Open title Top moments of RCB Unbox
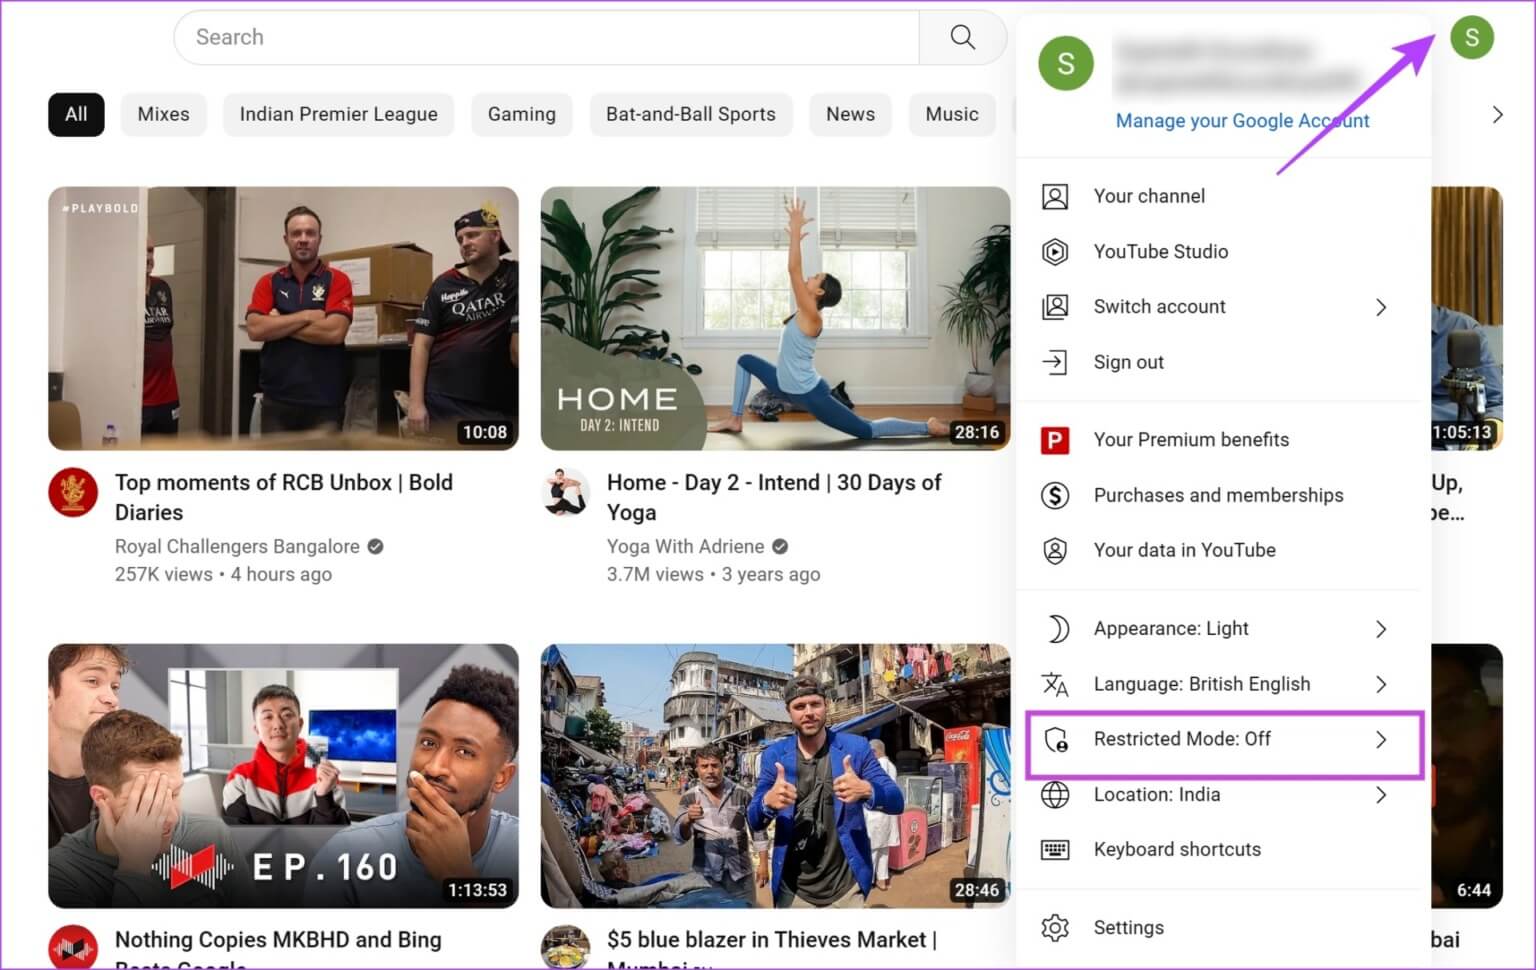 284,497
